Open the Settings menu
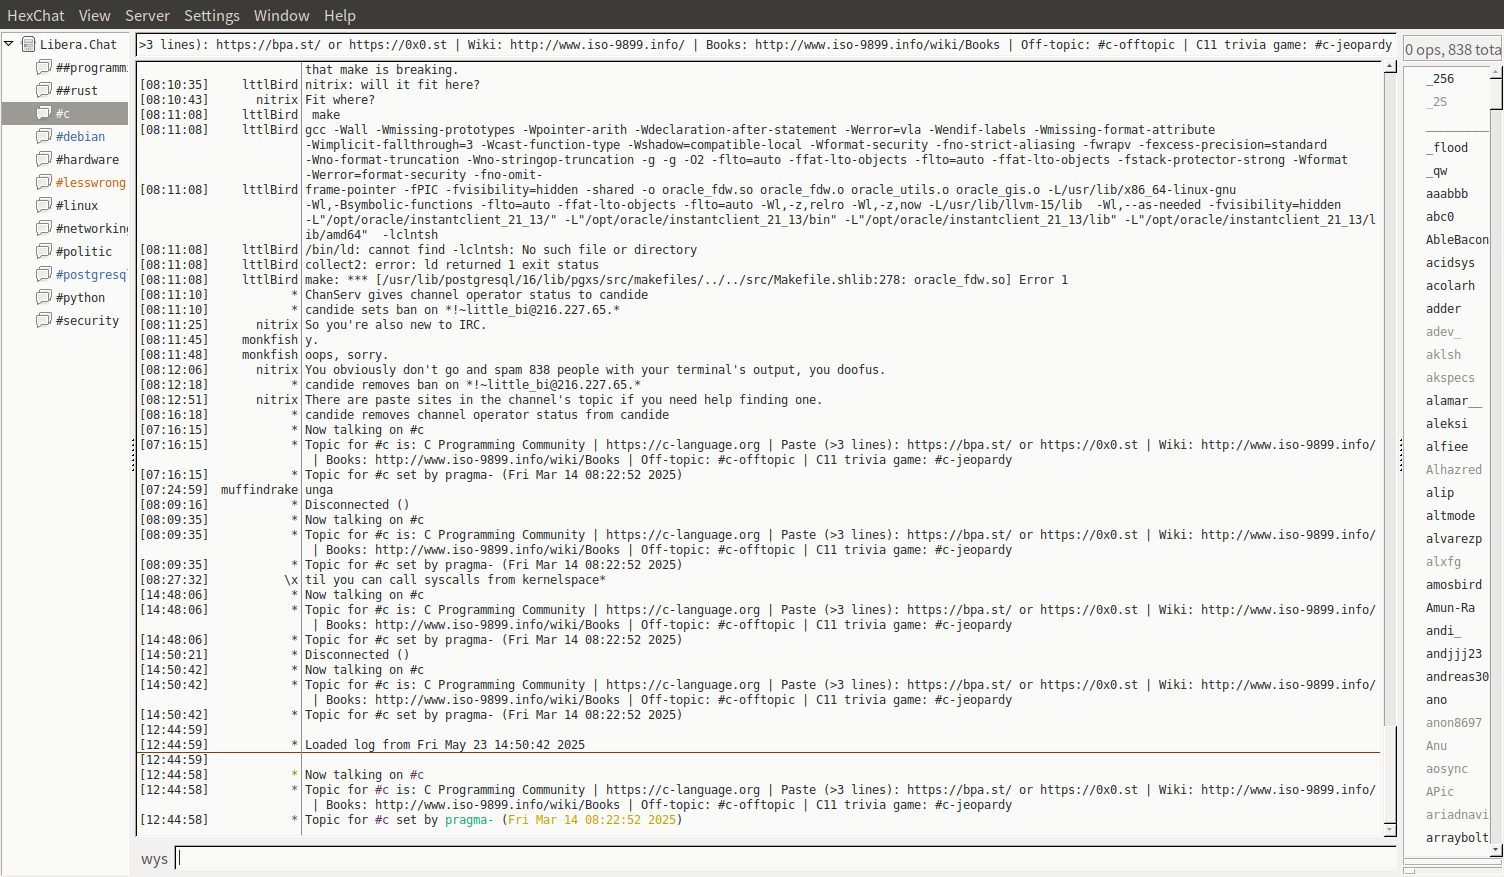This screenshot has width=1504, height=877. [x=212, y=15]
